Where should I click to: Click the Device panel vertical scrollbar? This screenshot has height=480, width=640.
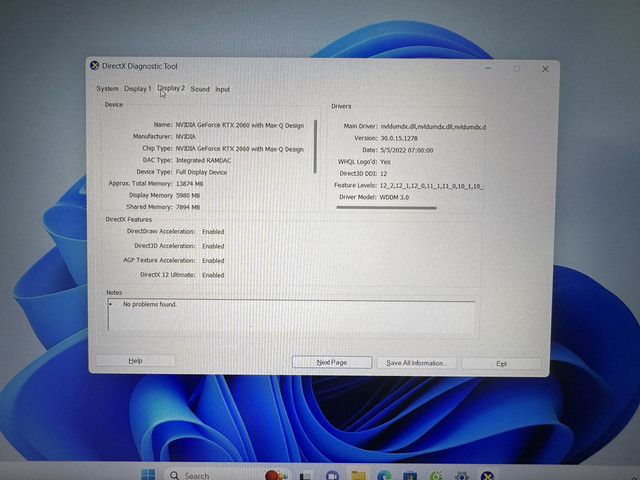315,147
